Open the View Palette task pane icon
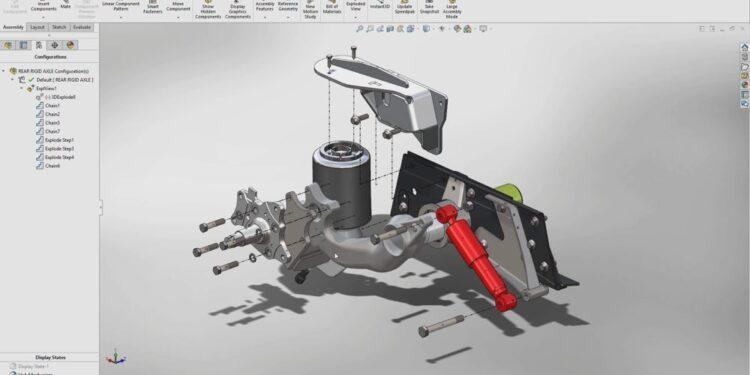 pyautogui.click(x=745, y=76)
